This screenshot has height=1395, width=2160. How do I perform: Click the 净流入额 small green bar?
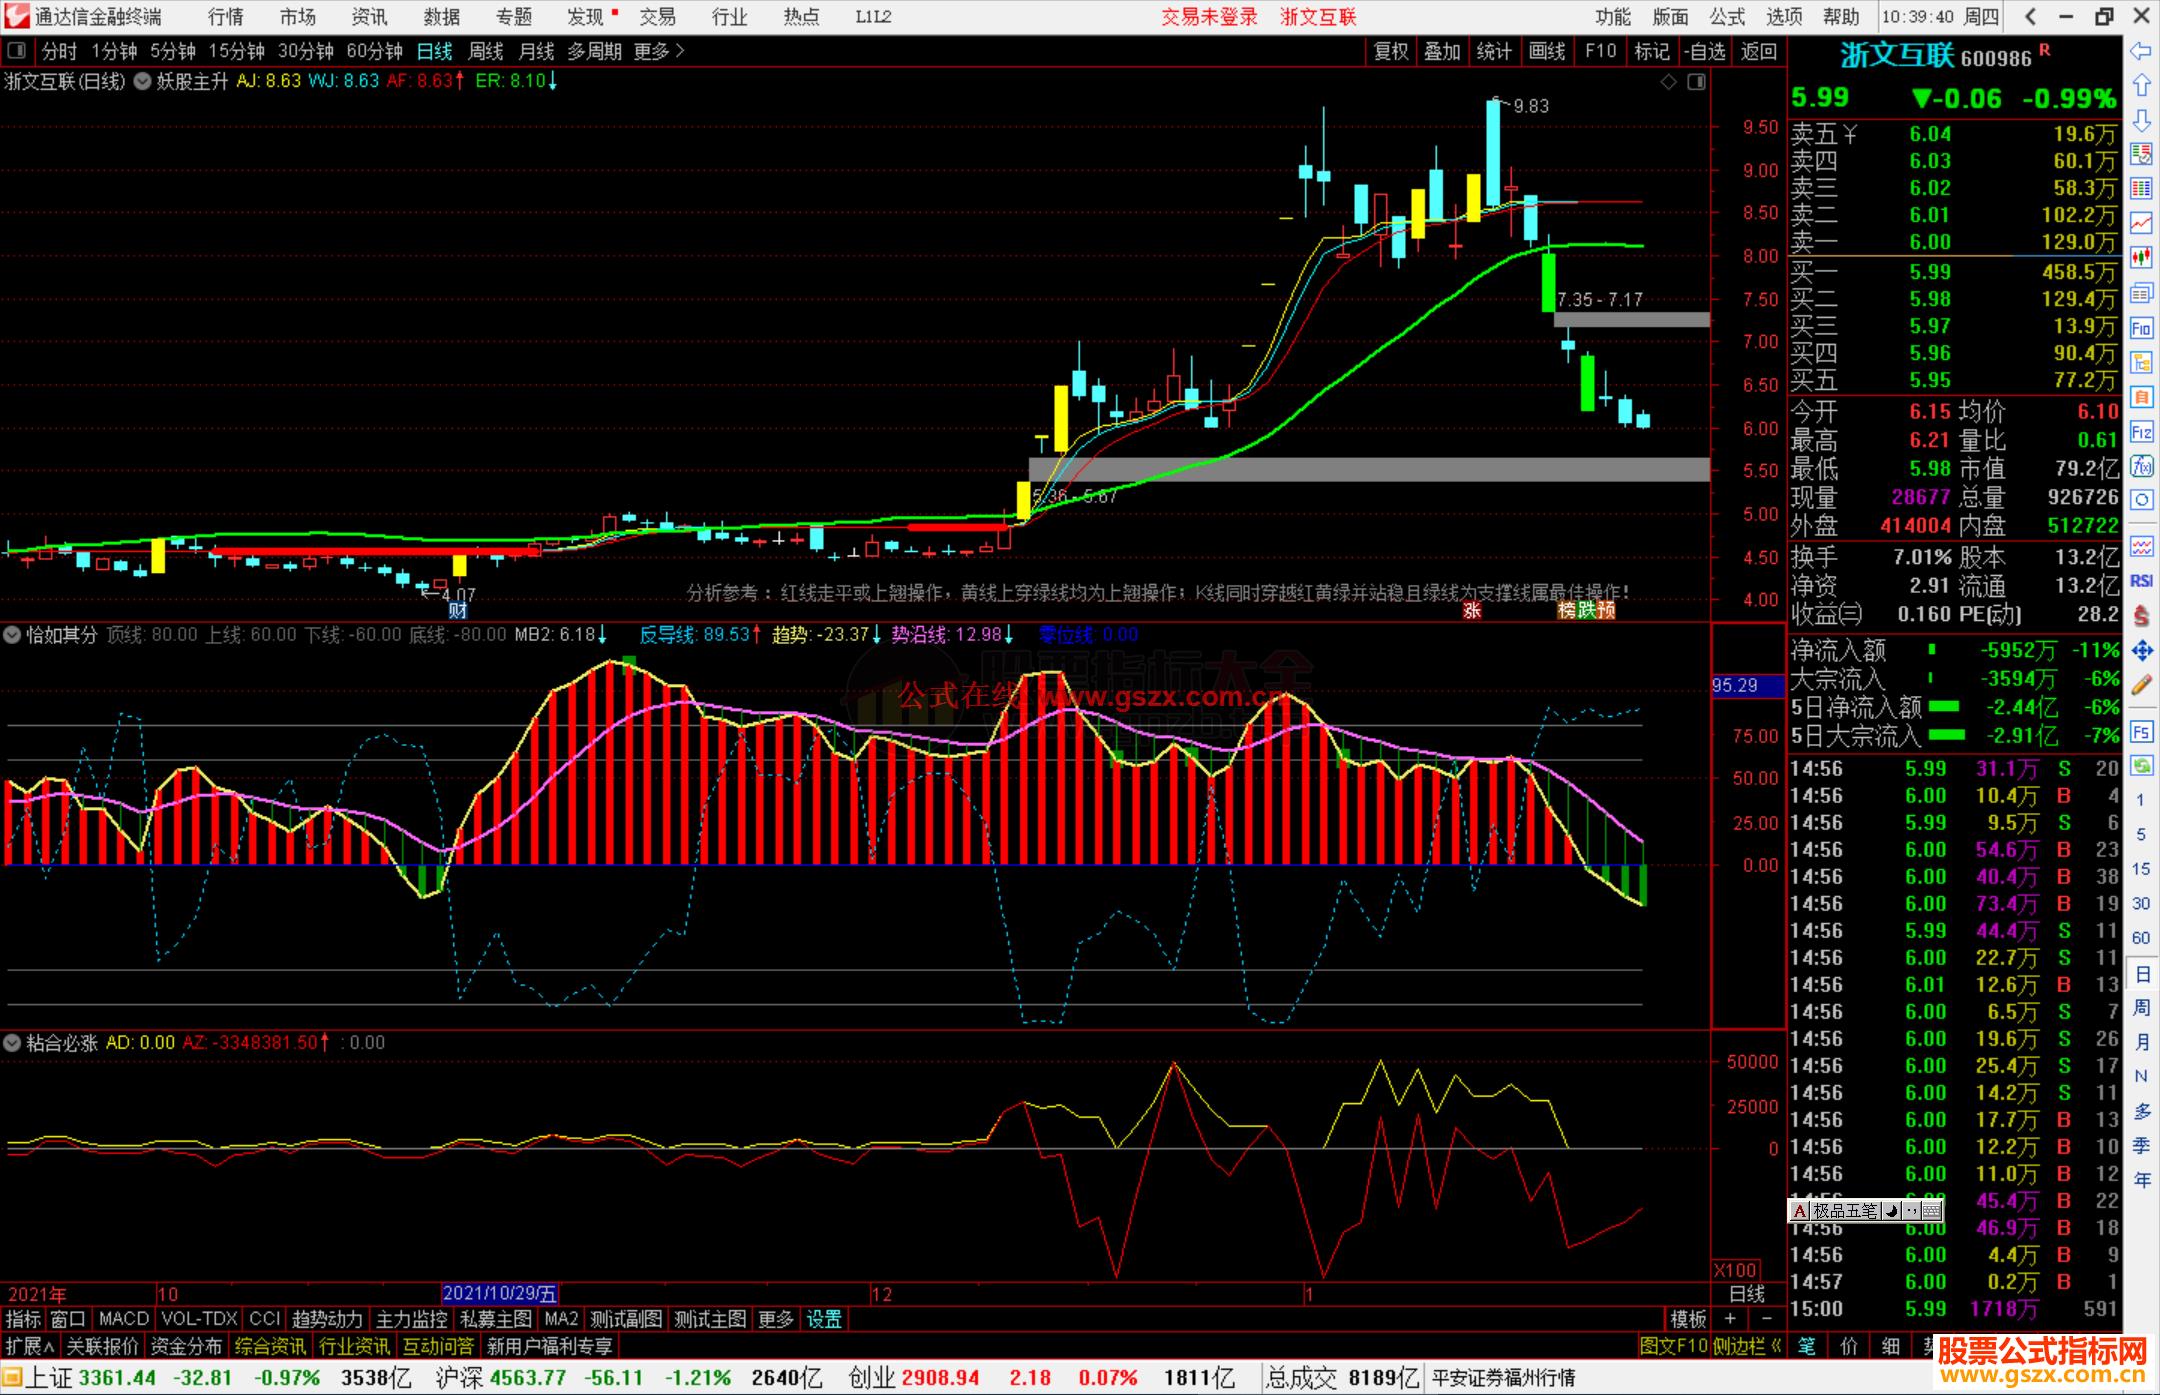pos(1932,649)
